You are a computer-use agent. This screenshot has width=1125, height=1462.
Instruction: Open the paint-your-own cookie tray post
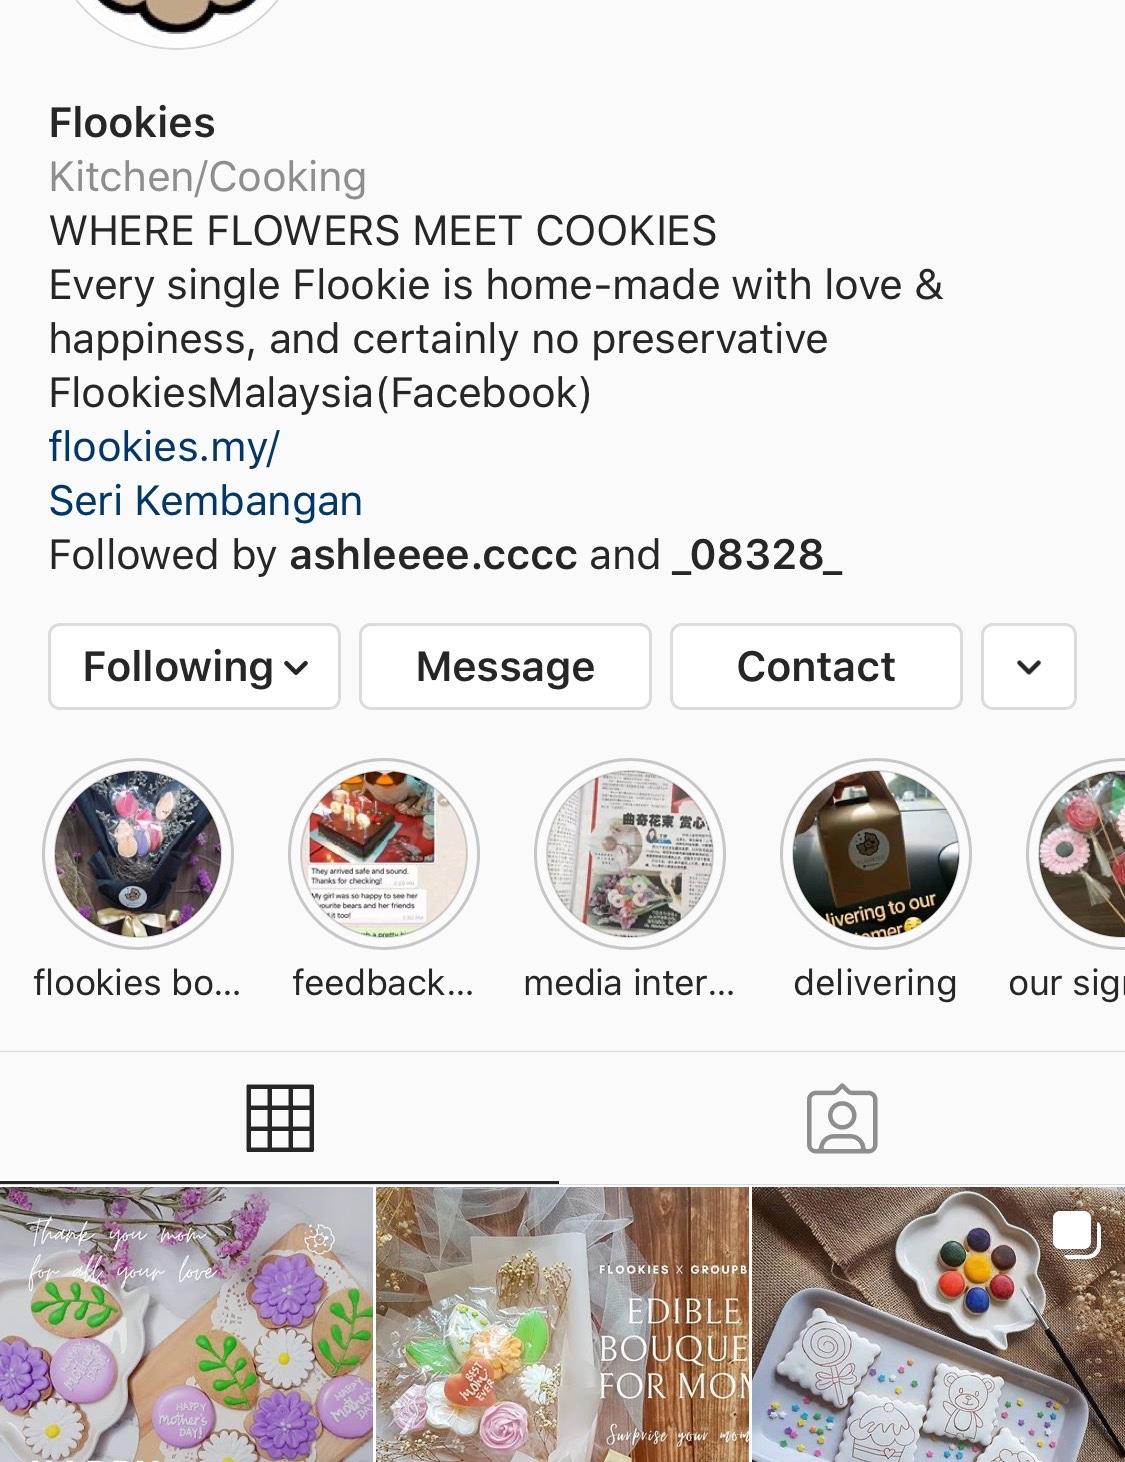click(x=938, y=1325)
